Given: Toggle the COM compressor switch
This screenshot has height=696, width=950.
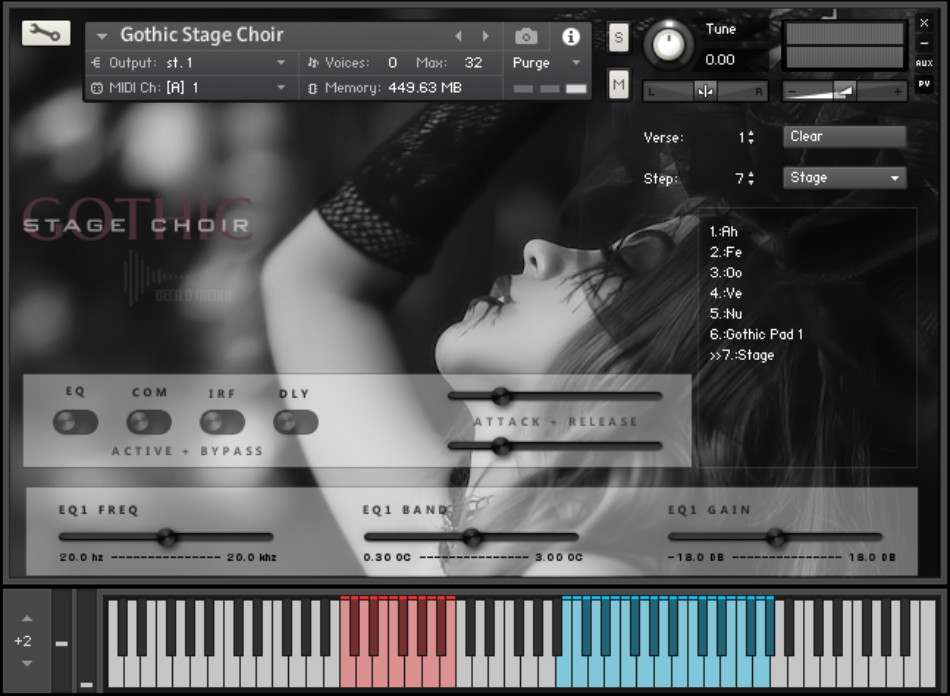Looking at the screenshot, I should click(149, 422).
